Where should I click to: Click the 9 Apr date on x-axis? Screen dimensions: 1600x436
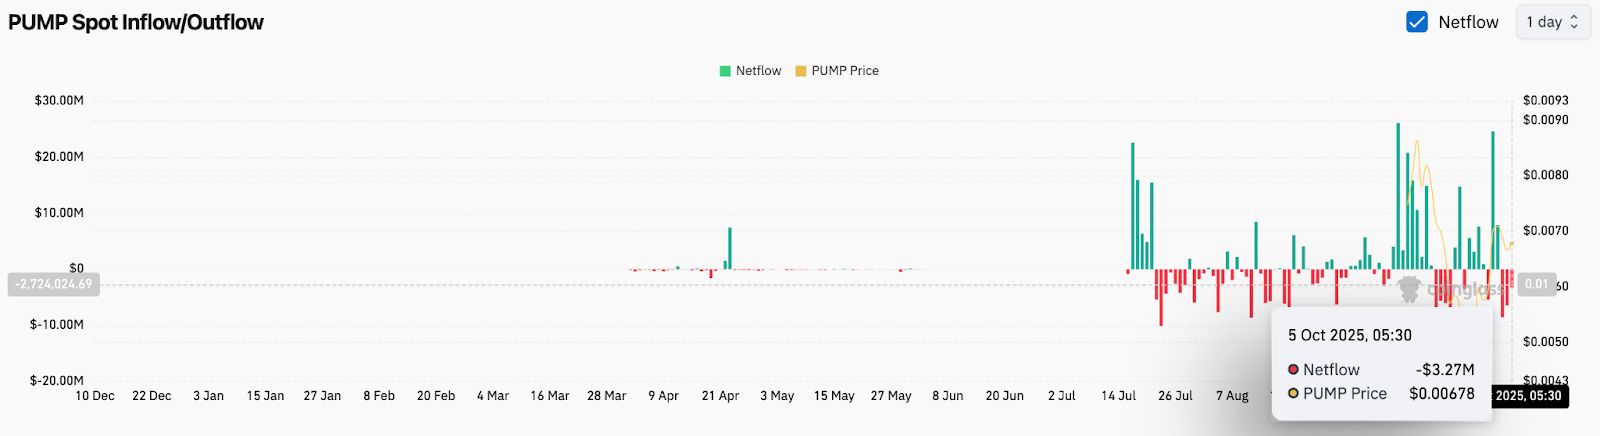coord(663,396)
